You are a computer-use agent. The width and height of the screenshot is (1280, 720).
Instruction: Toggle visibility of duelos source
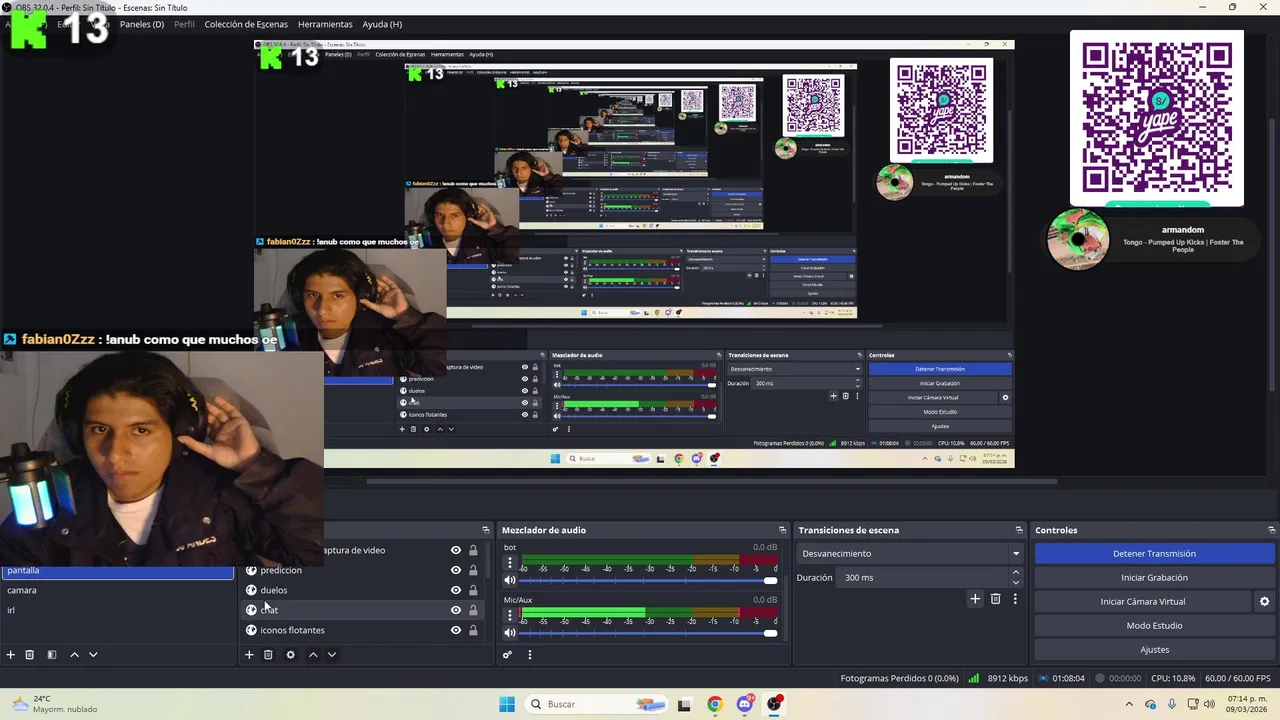[456, 590]
